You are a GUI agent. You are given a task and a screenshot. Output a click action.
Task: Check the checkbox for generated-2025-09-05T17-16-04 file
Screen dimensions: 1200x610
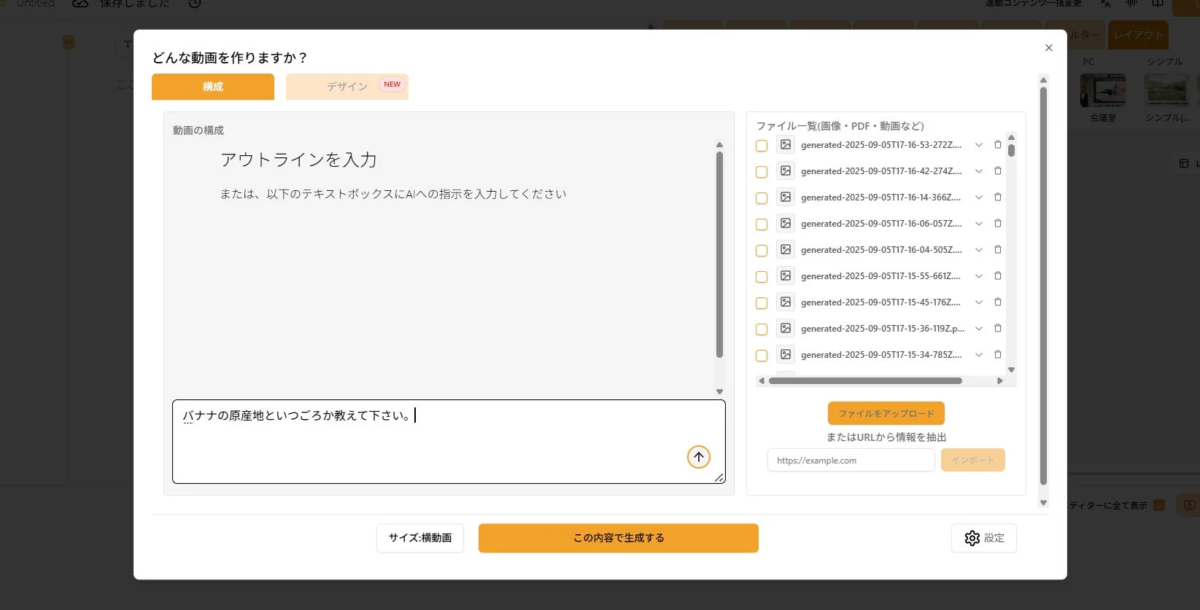point(761,249)
